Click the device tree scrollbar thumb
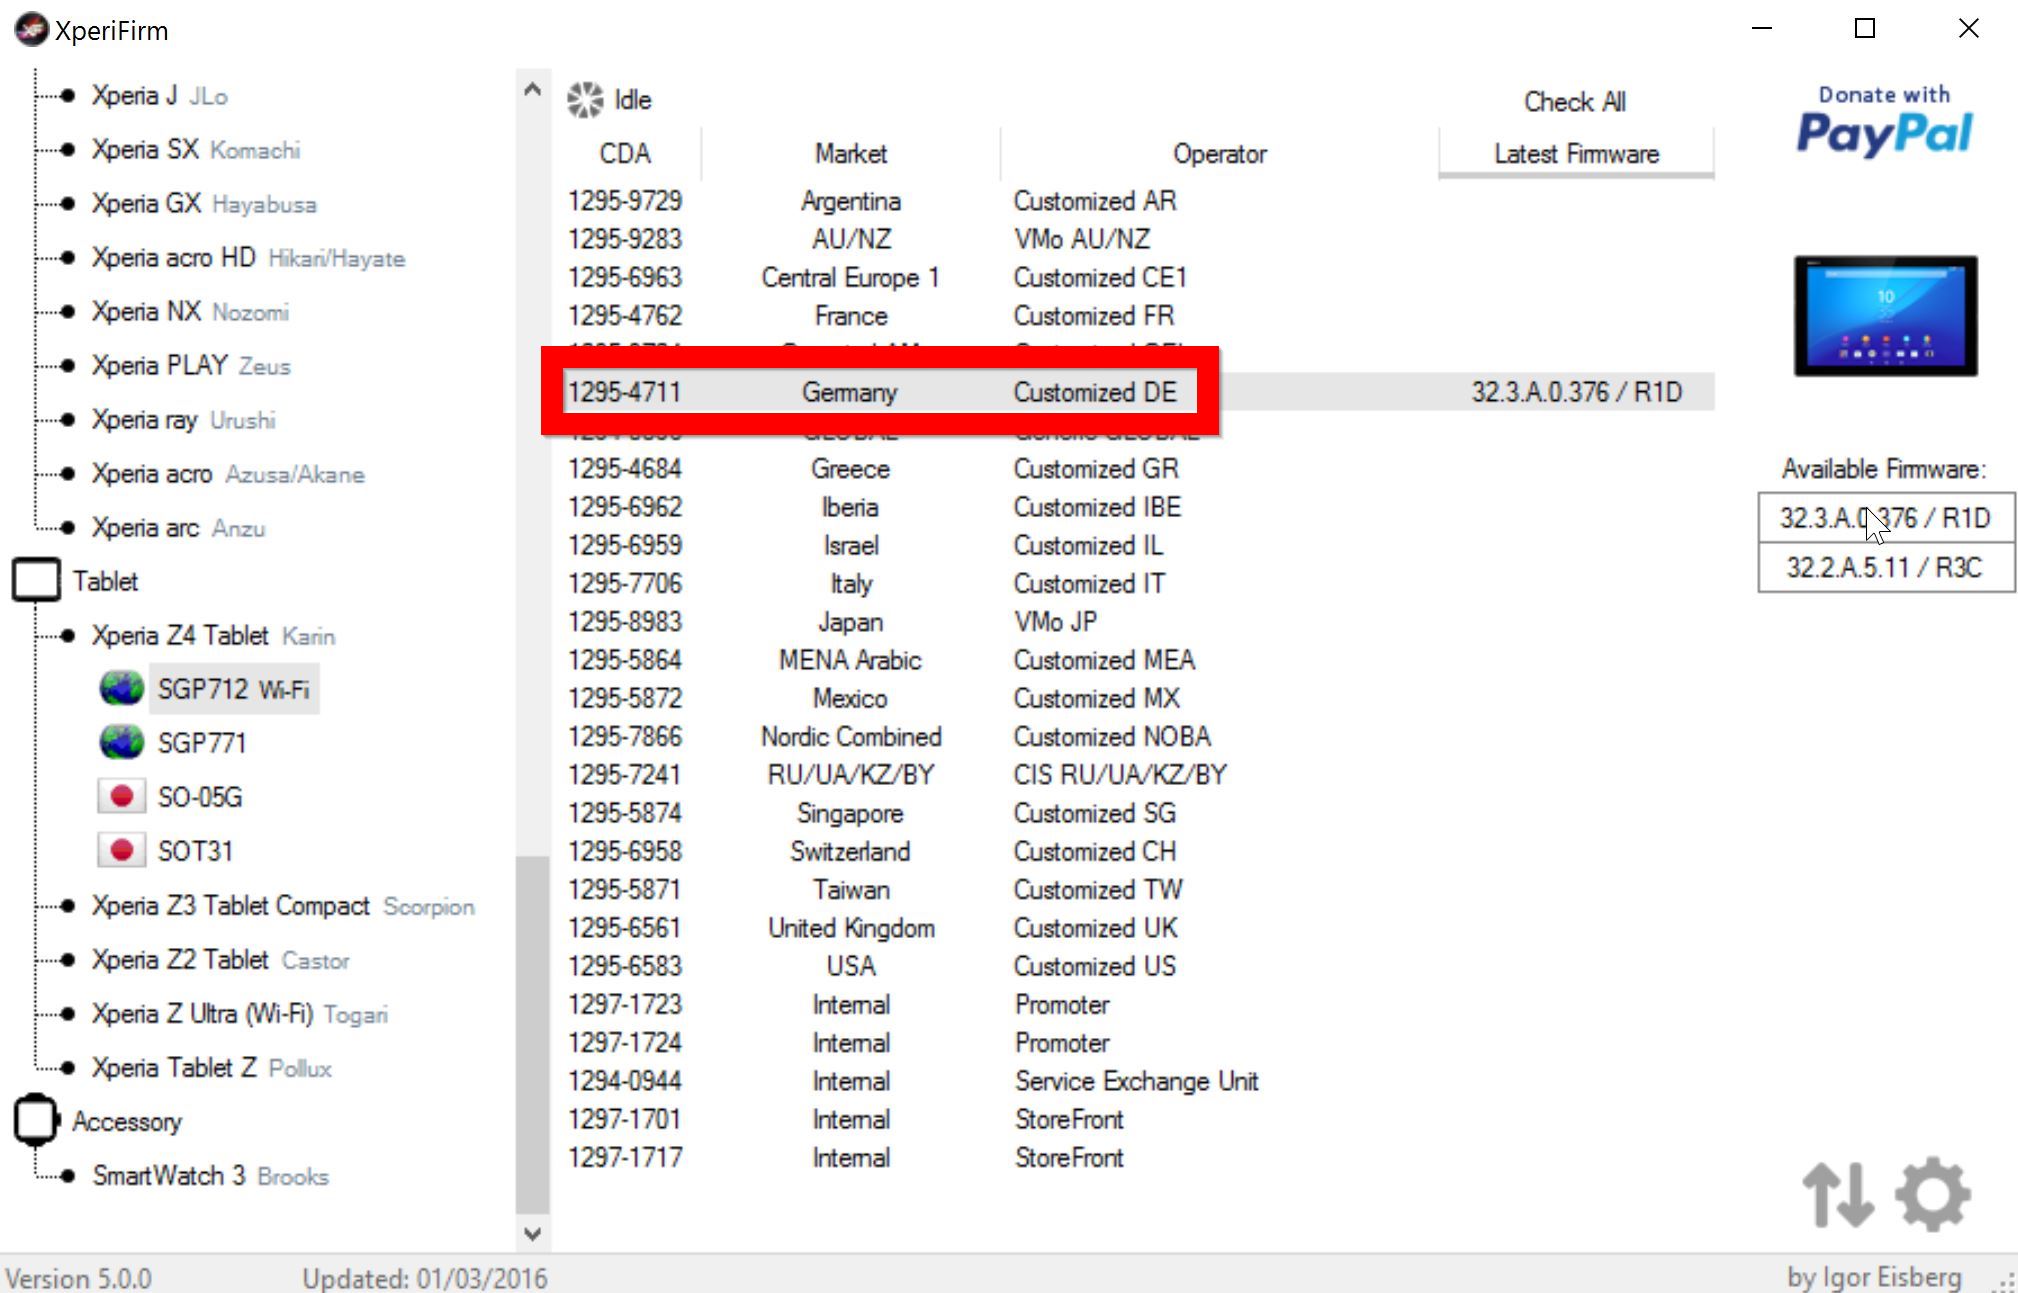The width and height of the screenshot is (2018, 1293). (533, 1034)
